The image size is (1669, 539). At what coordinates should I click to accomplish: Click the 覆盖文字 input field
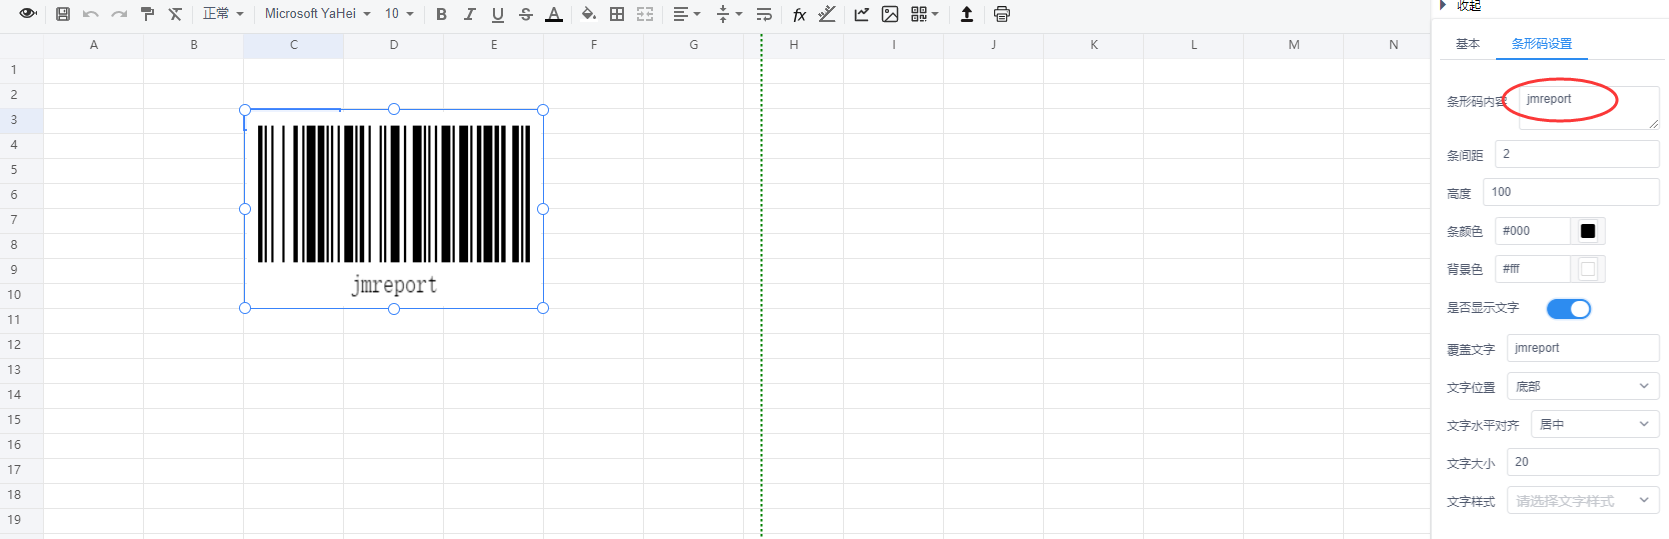[1583, 348]
